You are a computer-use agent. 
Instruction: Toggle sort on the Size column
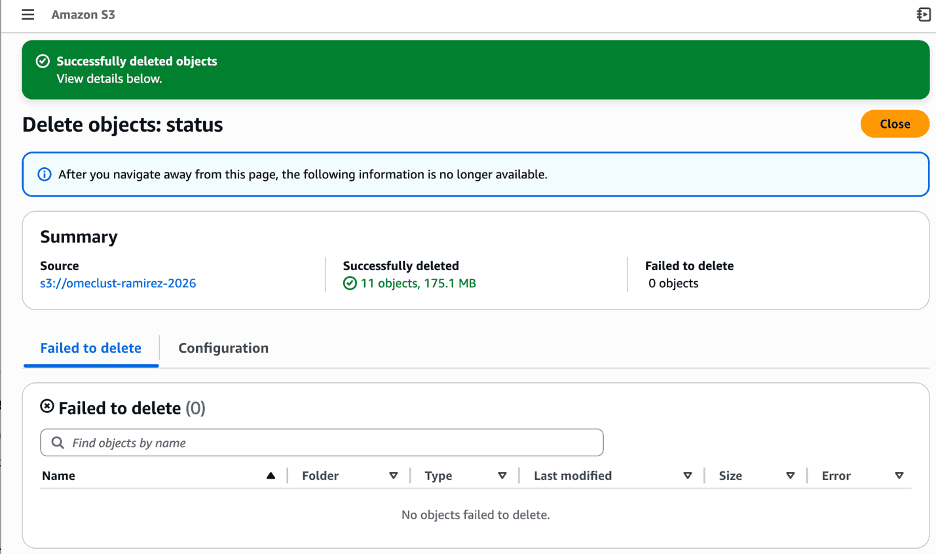790,476
